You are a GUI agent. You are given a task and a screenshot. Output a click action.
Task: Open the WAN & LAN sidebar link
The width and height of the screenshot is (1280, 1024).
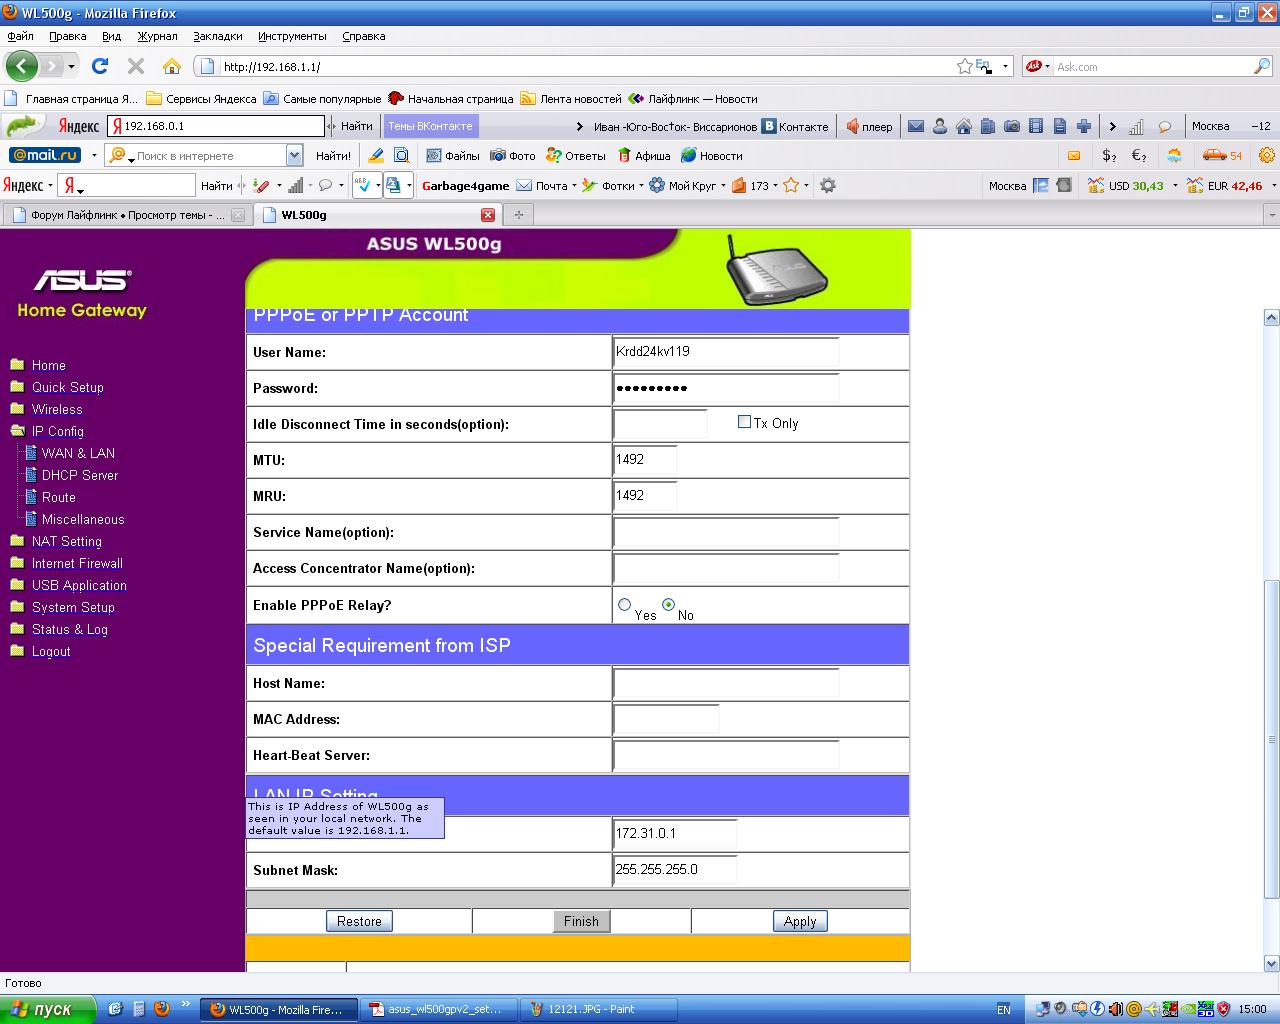78,453
